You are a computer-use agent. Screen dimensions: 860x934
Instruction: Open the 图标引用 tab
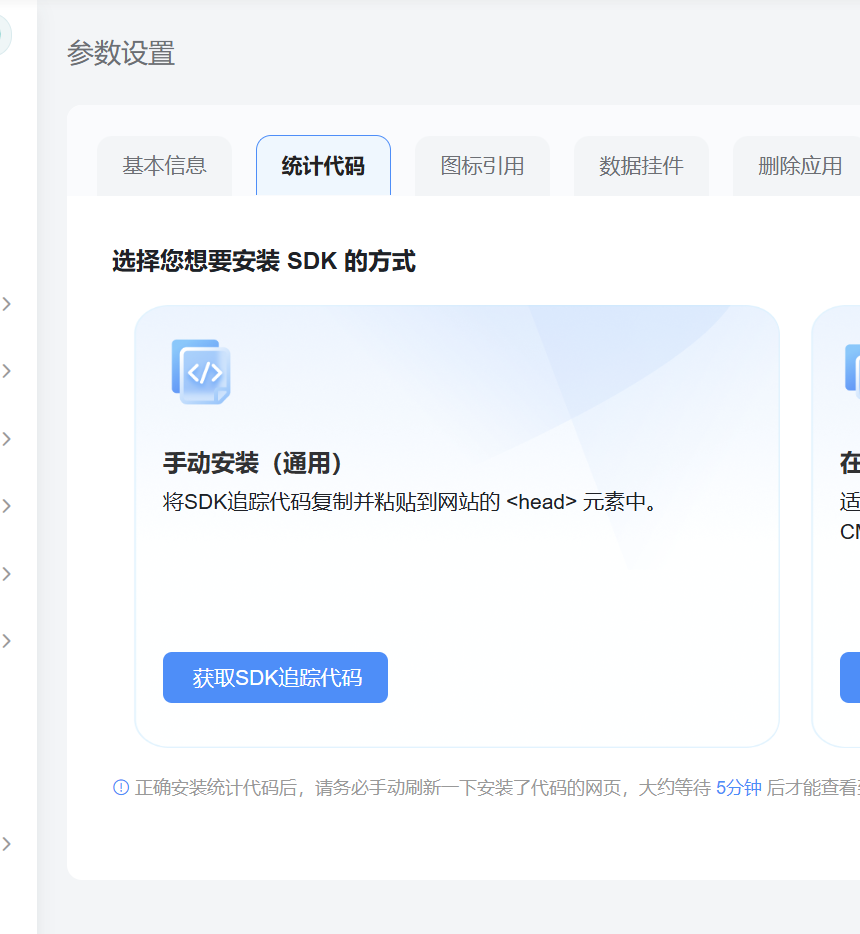coord(482,166)
